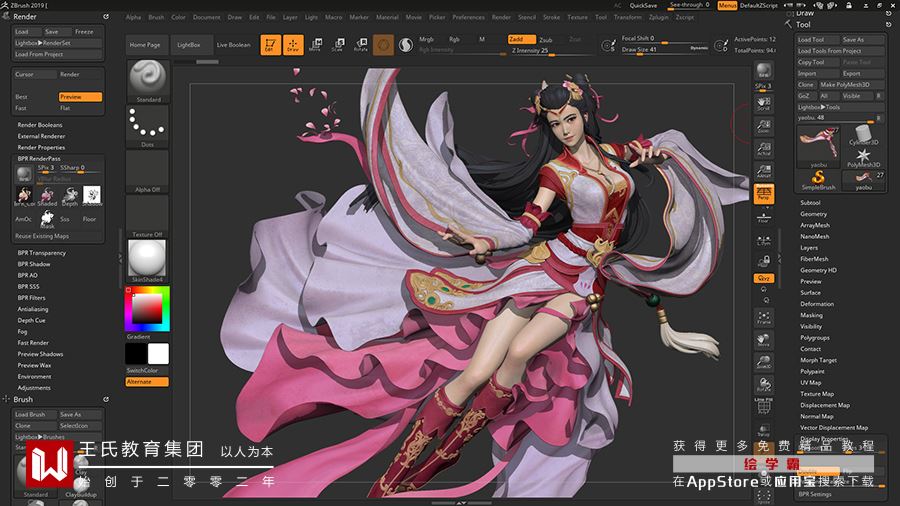Screen dimensions: 900x506
Task: Click the Home Page button
Action: point(145,45)
